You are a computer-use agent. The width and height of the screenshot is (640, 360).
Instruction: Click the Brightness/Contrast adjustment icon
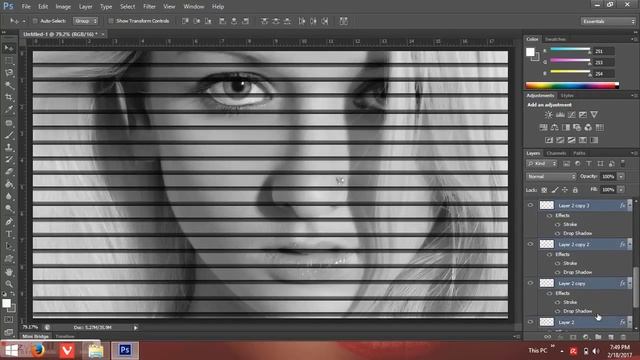(x=549, y=115)
